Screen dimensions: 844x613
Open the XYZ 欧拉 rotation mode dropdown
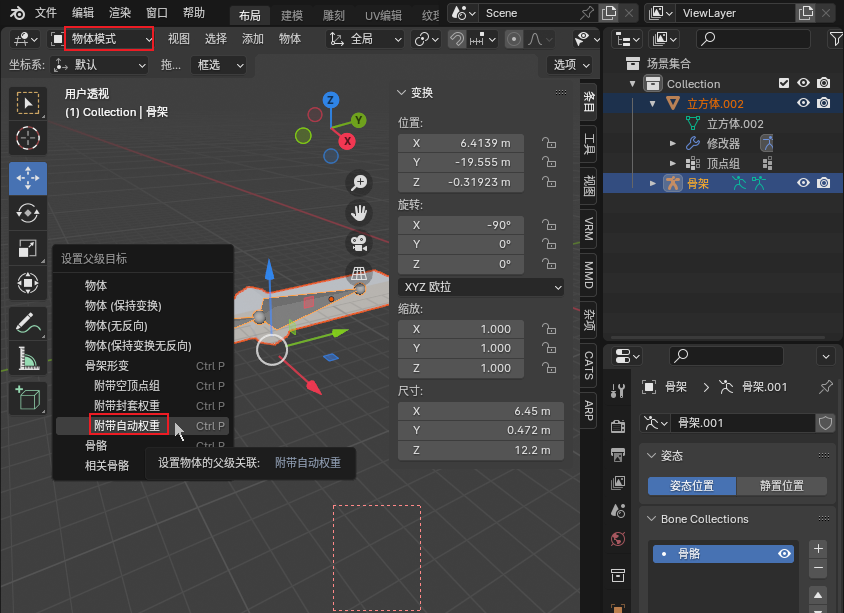[x=481, y=287]
